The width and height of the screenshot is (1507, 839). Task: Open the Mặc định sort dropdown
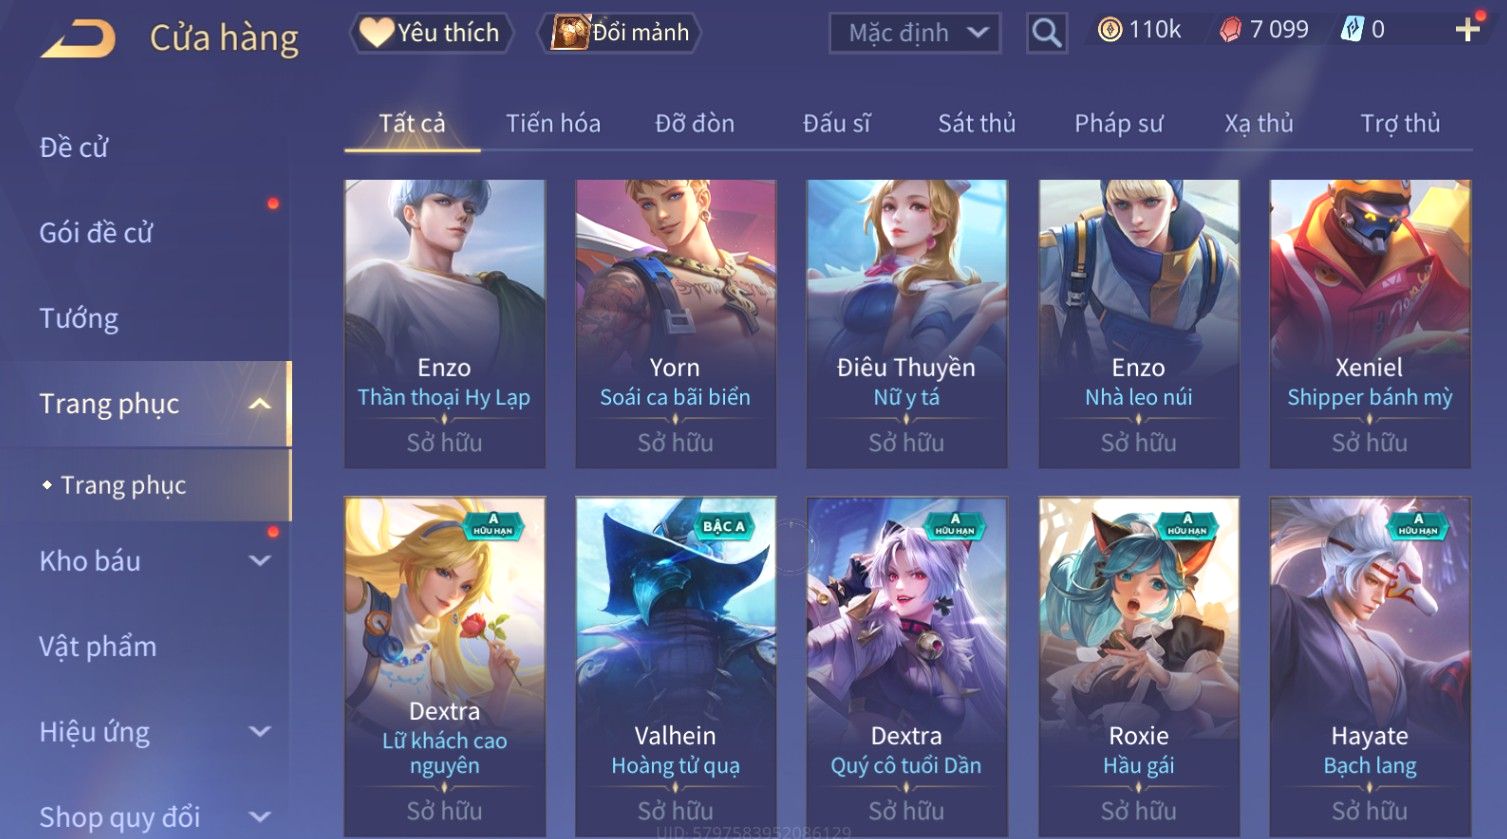click(915, 33)
